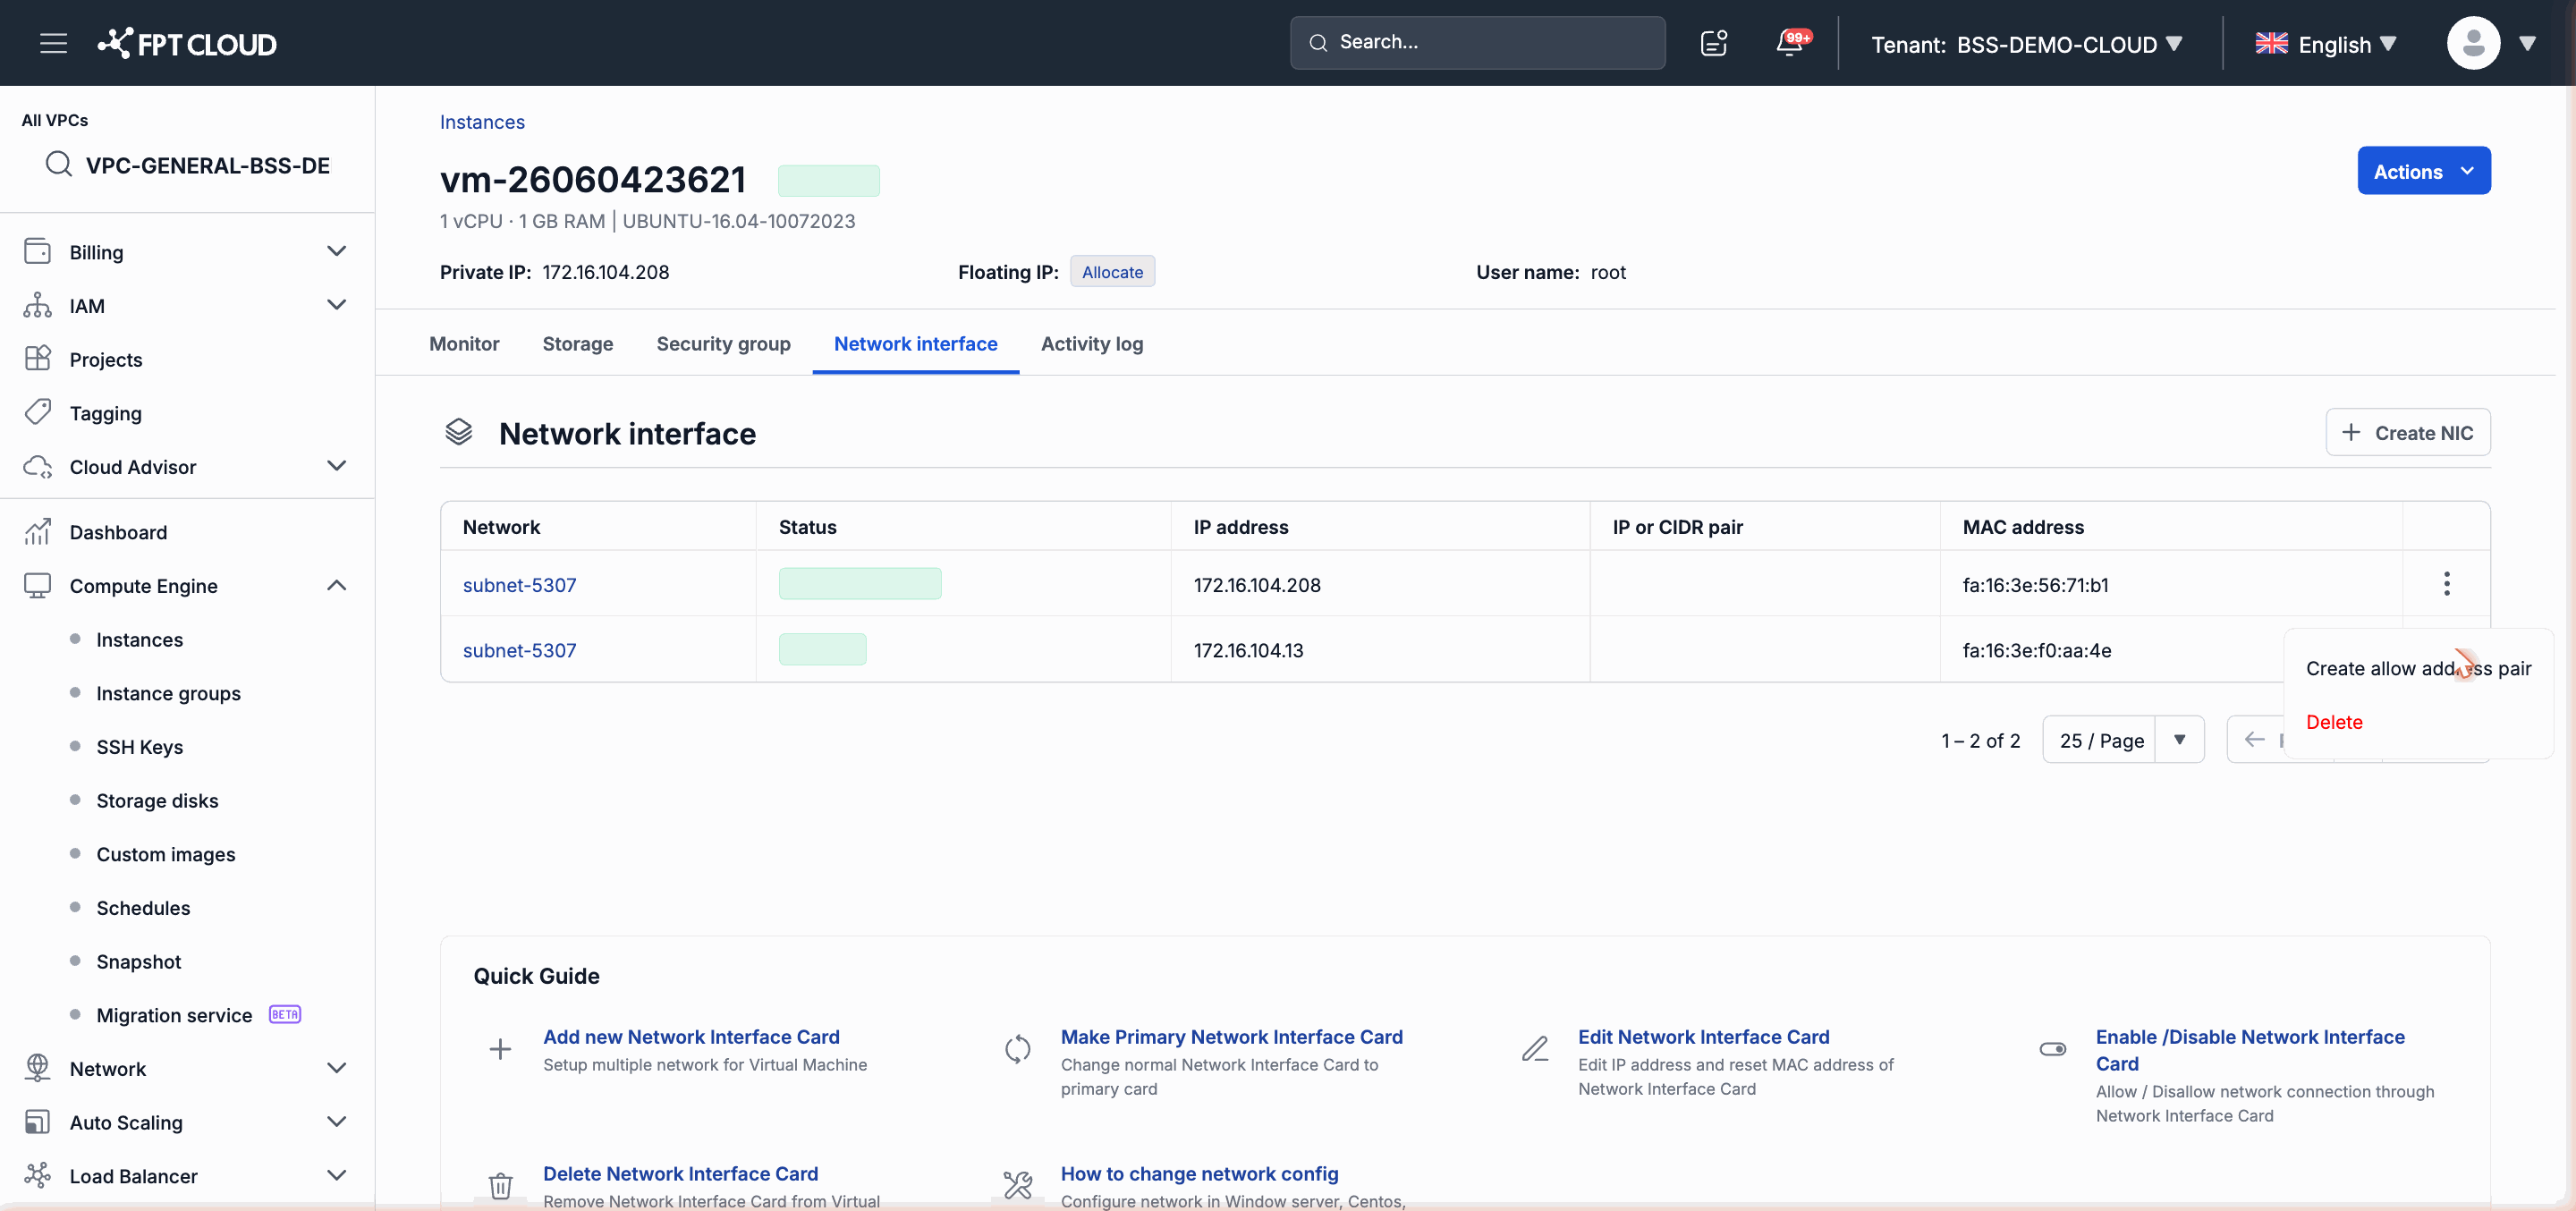
Task: Open Storage disks in the sidebar
Action: tap(157, 800)
